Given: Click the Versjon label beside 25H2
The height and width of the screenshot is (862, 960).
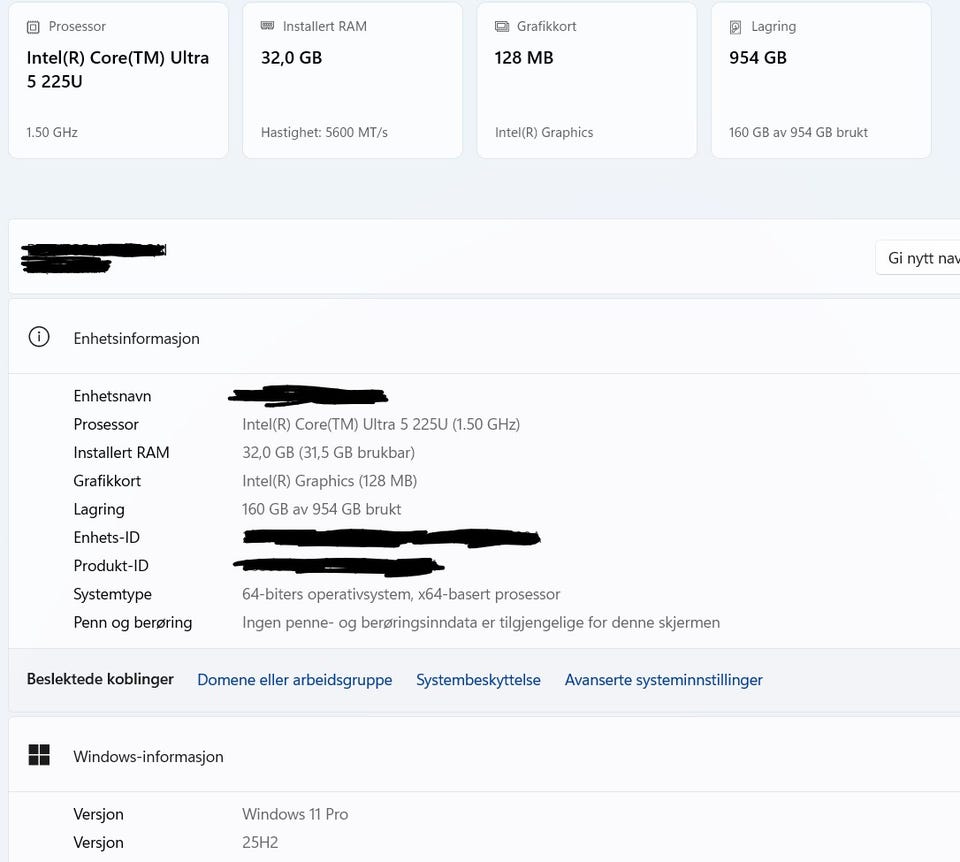Looking at the screenshot, I should coord(99,842).
